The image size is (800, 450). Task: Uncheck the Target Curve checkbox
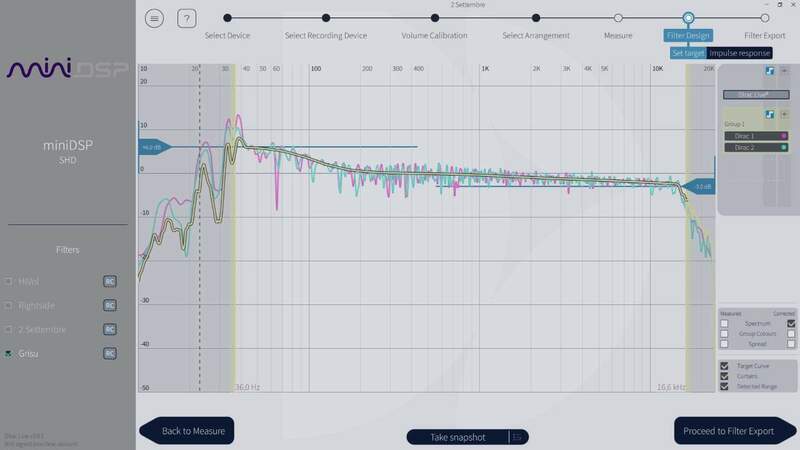(725, 366)
